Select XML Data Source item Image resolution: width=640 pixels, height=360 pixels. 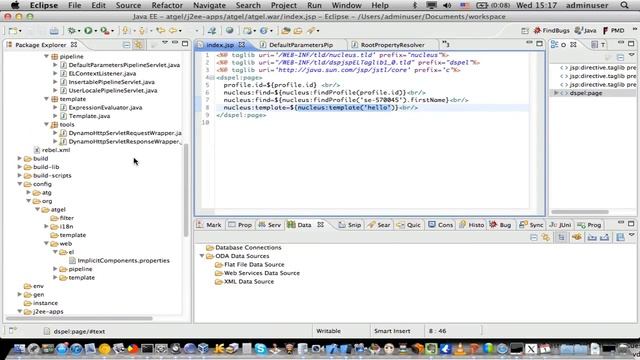coord(249,282)
